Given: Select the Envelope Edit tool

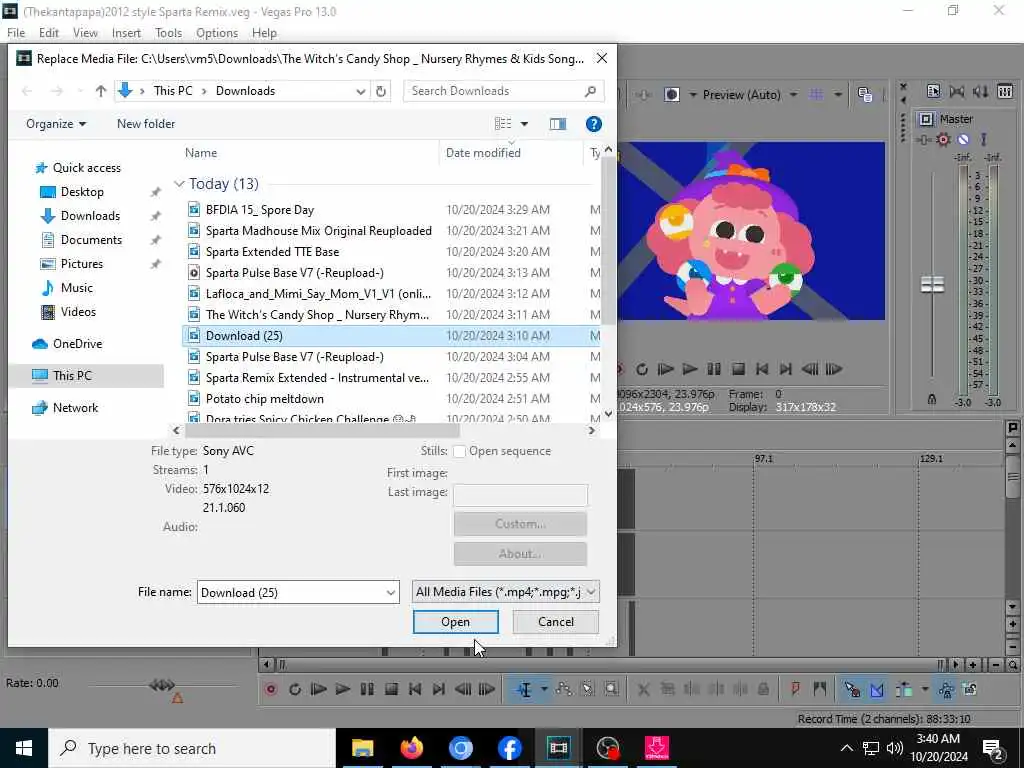Looking at the screenshot, I should [564, 689].
